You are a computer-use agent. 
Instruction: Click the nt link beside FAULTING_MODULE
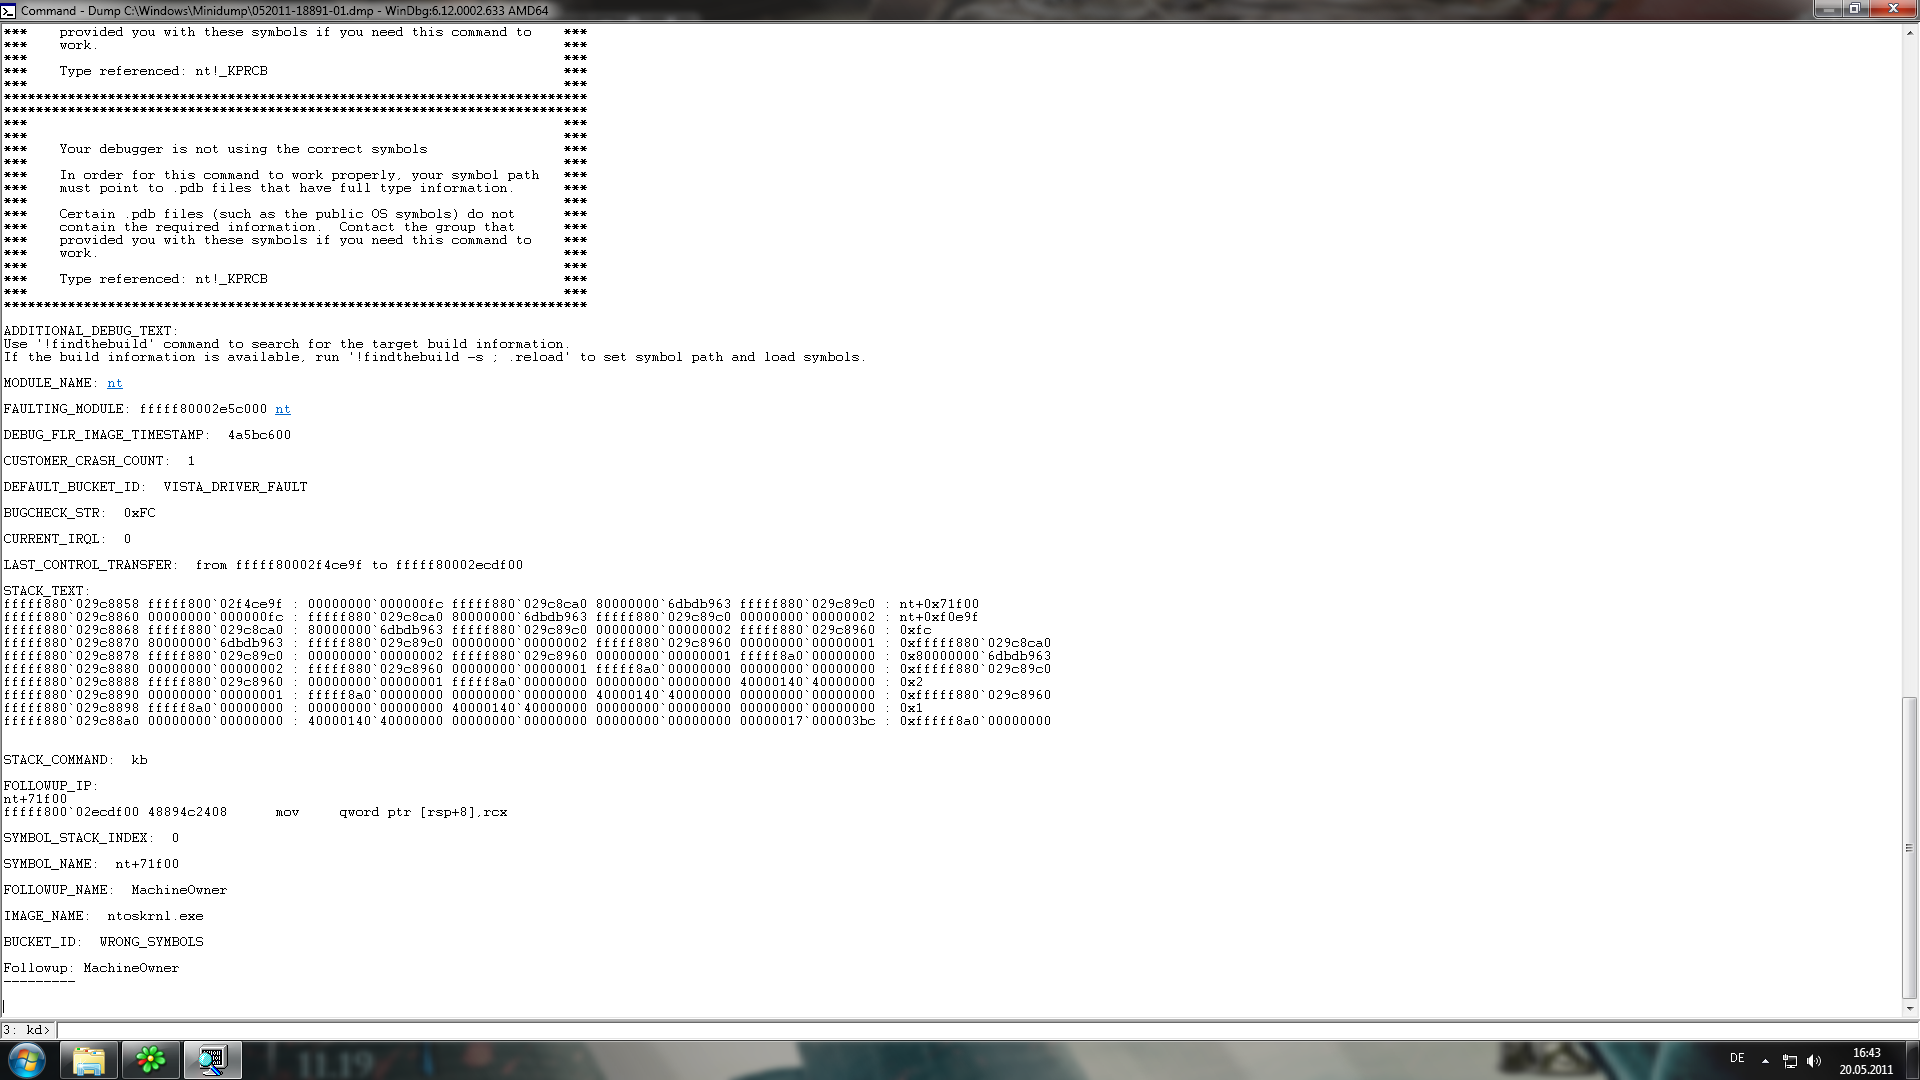pyautogui.click(x=283, y=409)
